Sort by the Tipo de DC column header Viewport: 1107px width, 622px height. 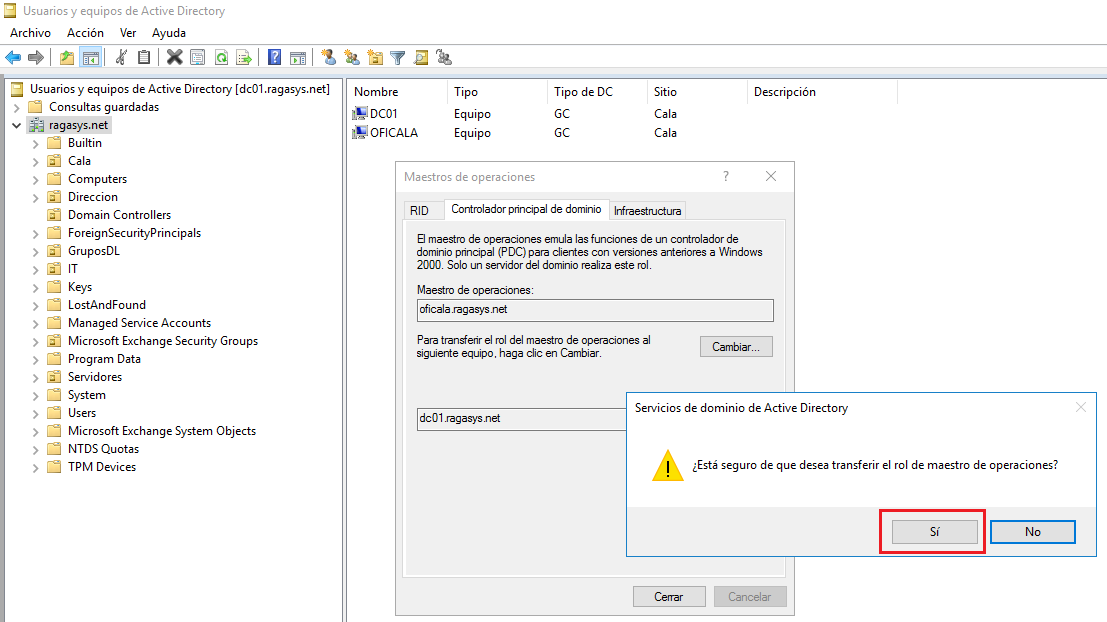pos(597,92)
